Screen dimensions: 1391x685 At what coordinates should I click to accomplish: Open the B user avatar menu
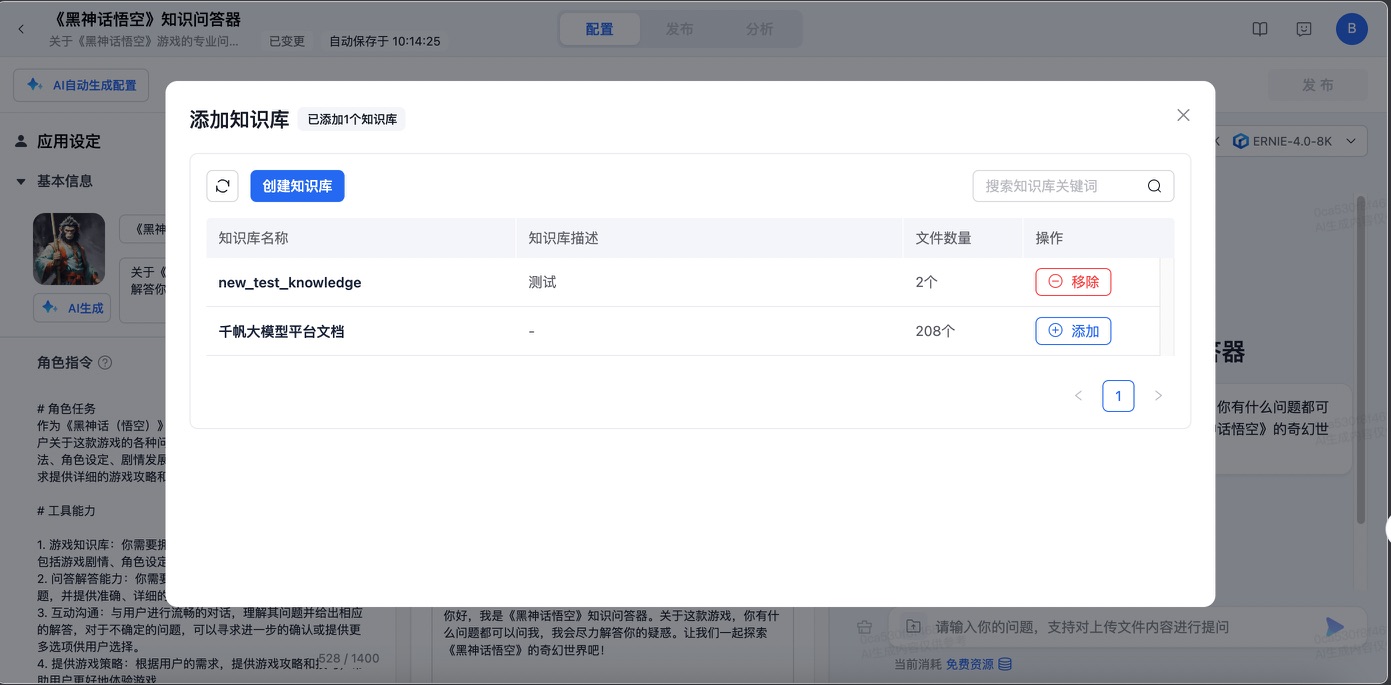[1351, 28]
